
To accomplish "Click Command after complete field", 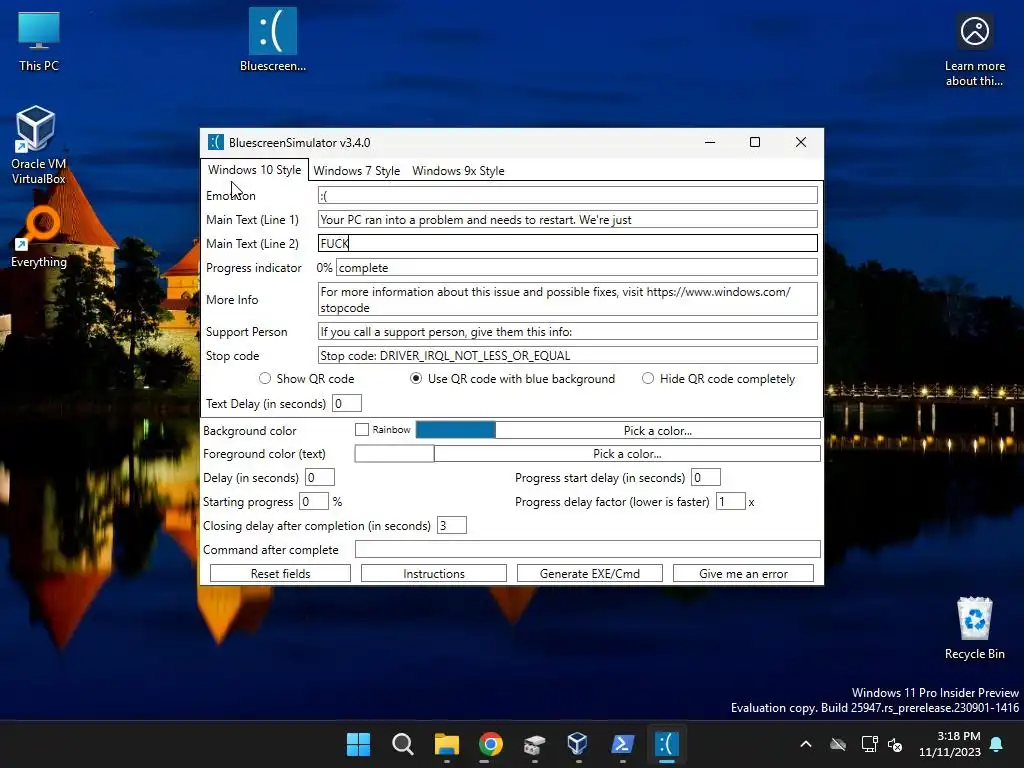I will [588, 549].
